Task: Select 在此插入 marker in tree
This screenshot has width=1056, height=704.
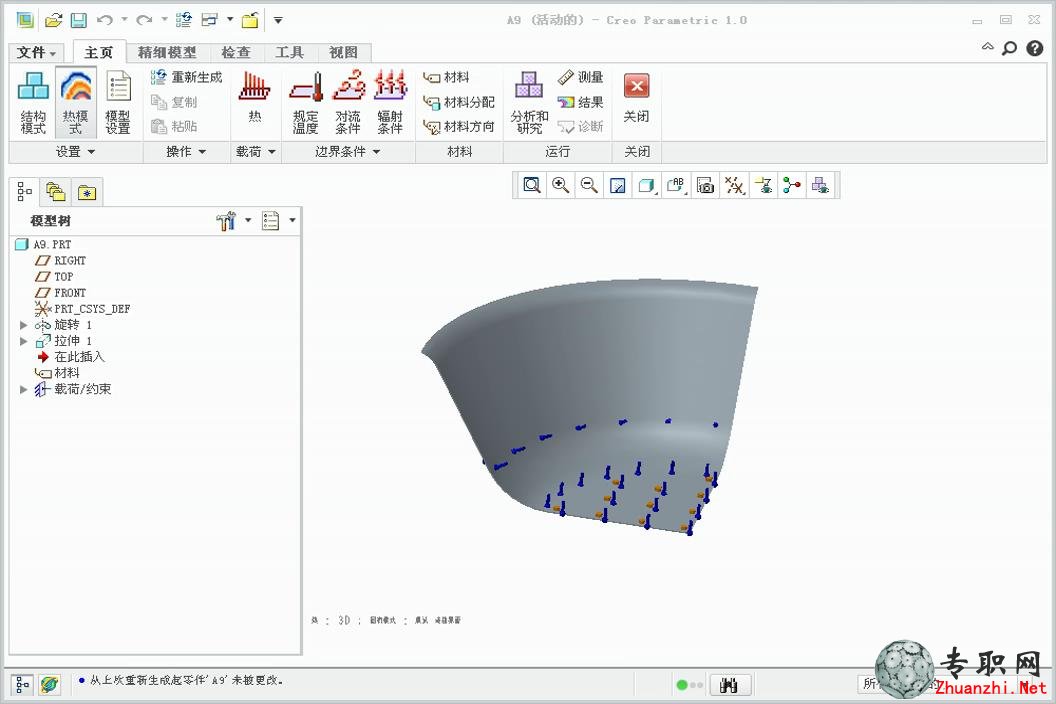Action: point(71,357)
